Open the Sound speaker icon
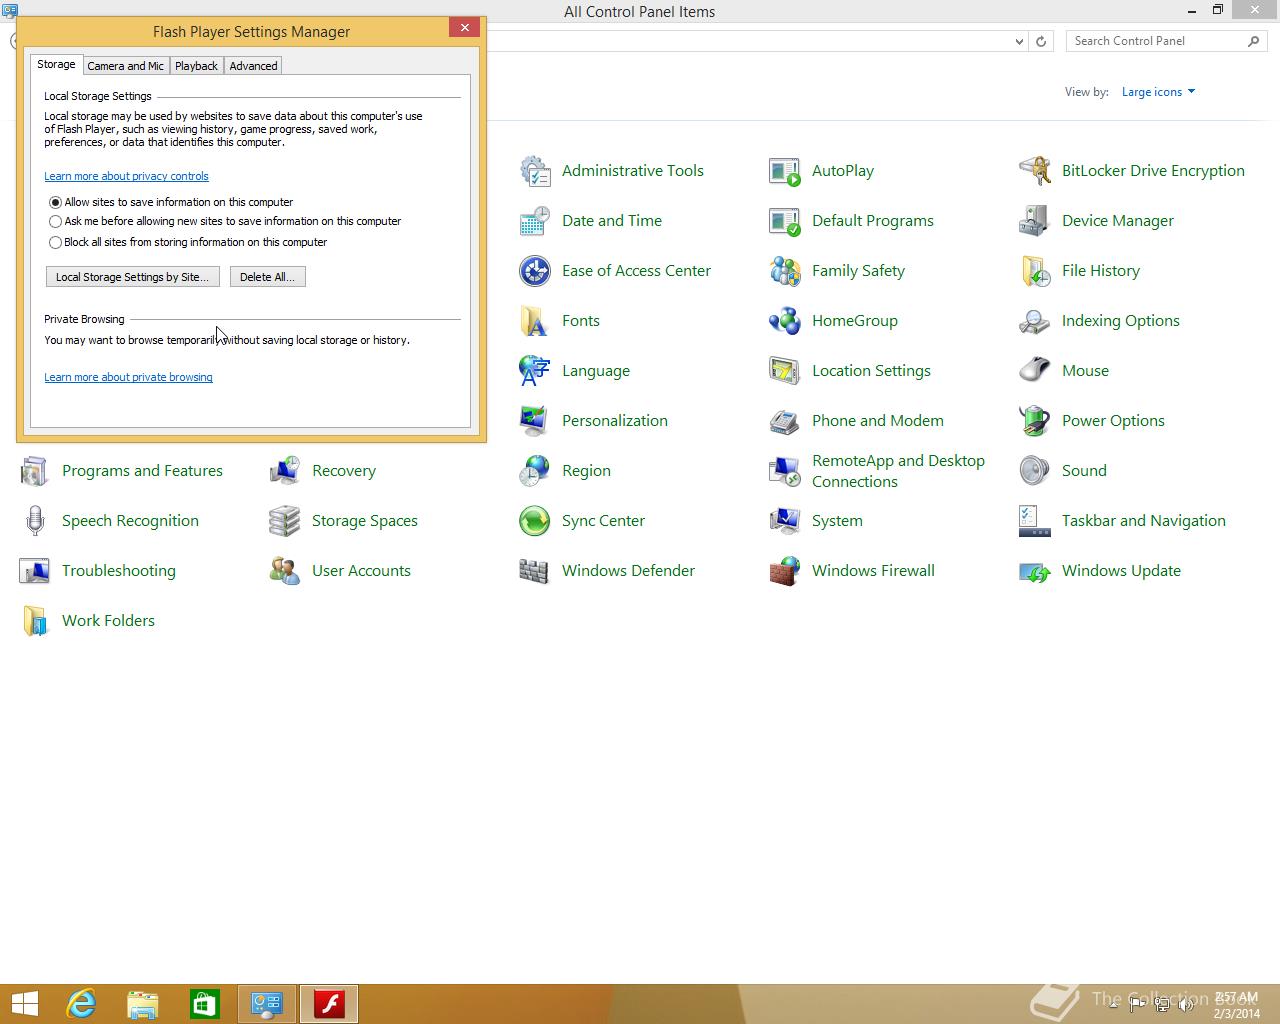The height and width of the screenshot is (1024, 1280). click(x=1035, y=471)
